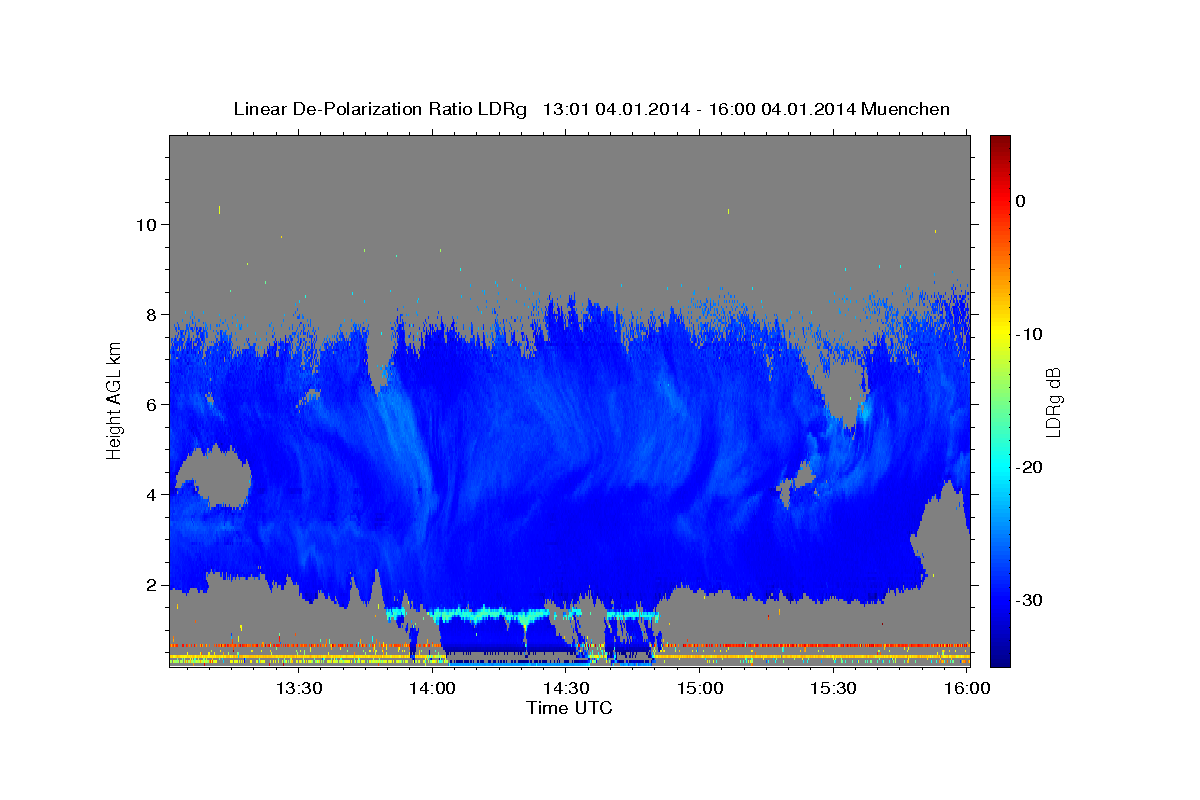Click the 16:00 time tick label
Screen dimensions: 1200x800
click(966, 688)
